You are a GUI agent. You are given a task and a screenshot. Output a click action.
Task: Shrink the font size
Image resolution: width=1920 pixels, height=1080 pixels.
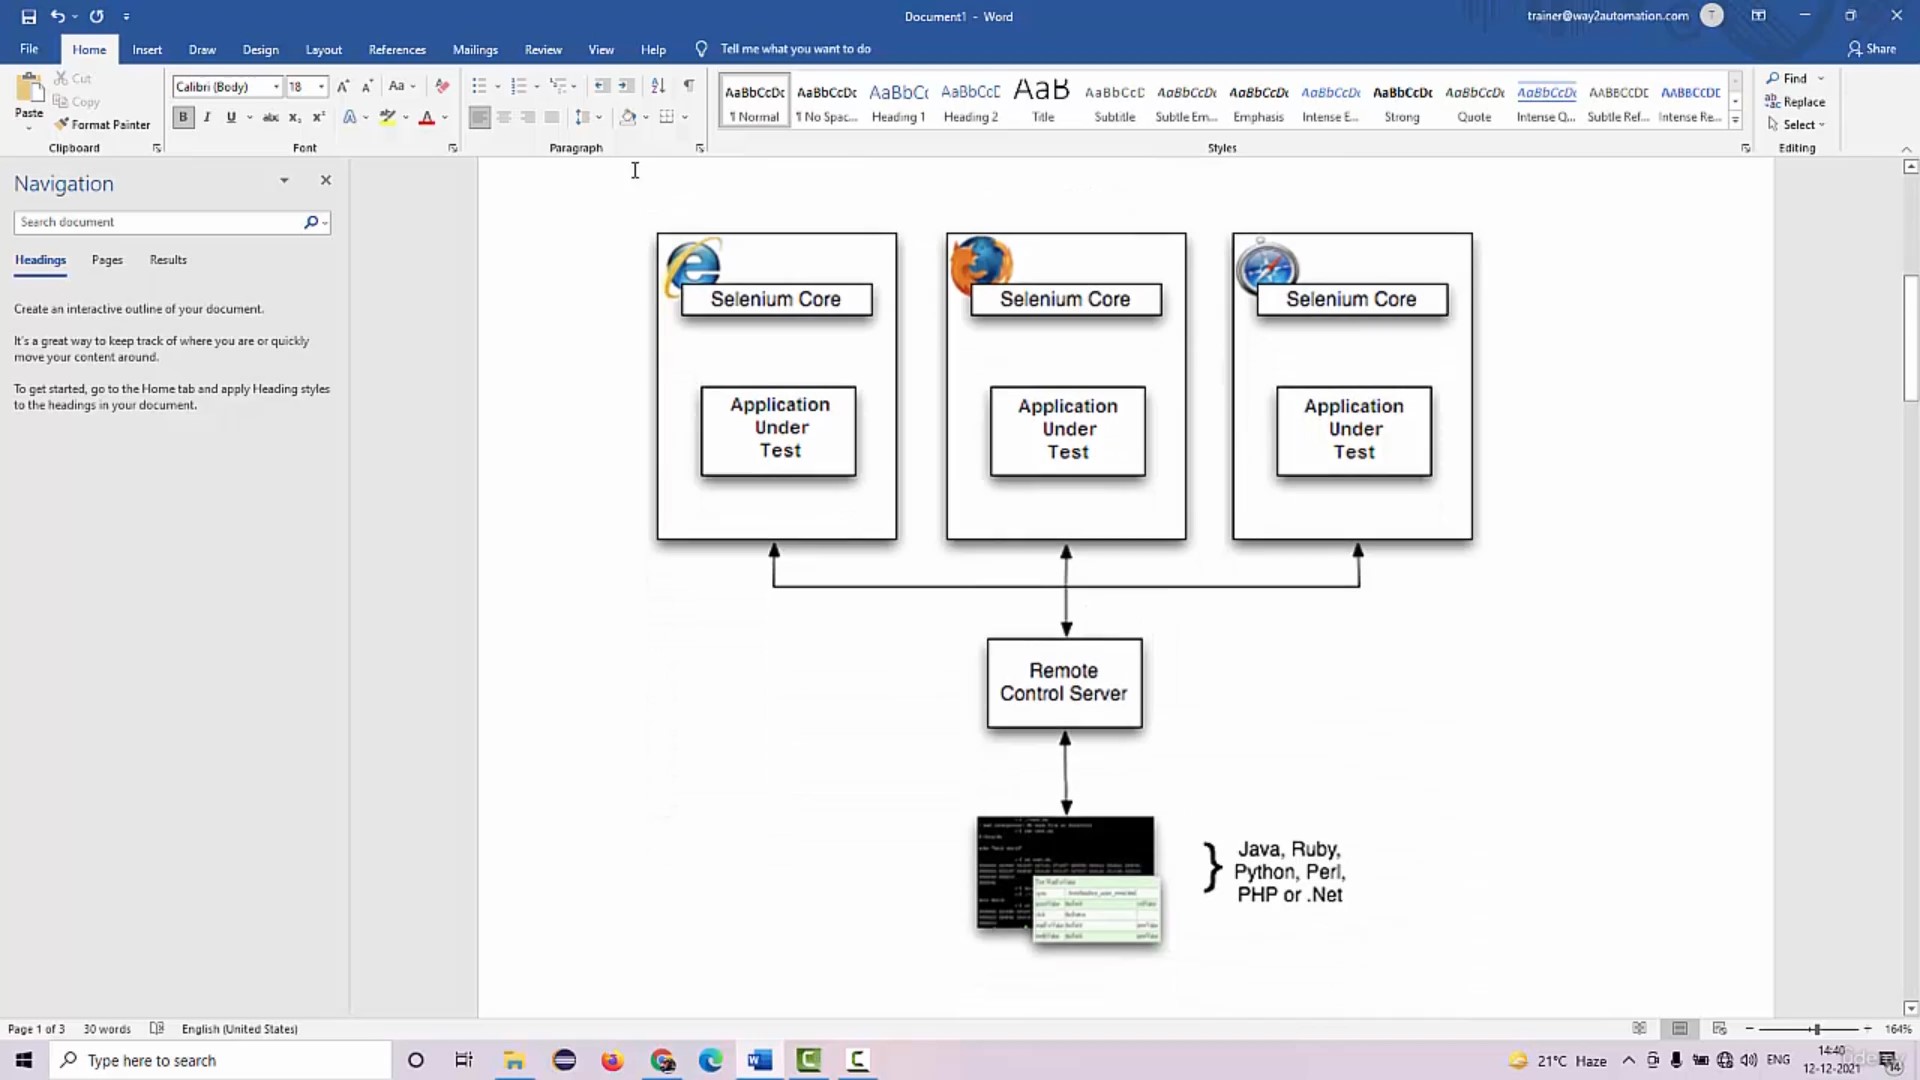[367, 87]
